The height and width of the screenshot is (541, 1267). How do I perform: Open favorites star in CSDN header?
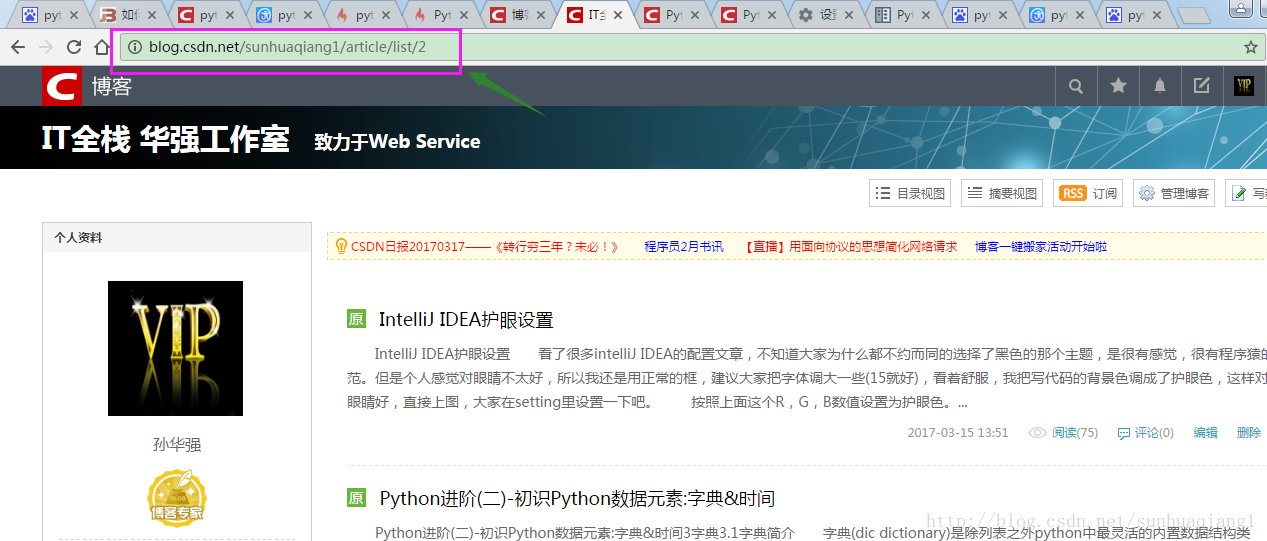(x=1118, y=86)
